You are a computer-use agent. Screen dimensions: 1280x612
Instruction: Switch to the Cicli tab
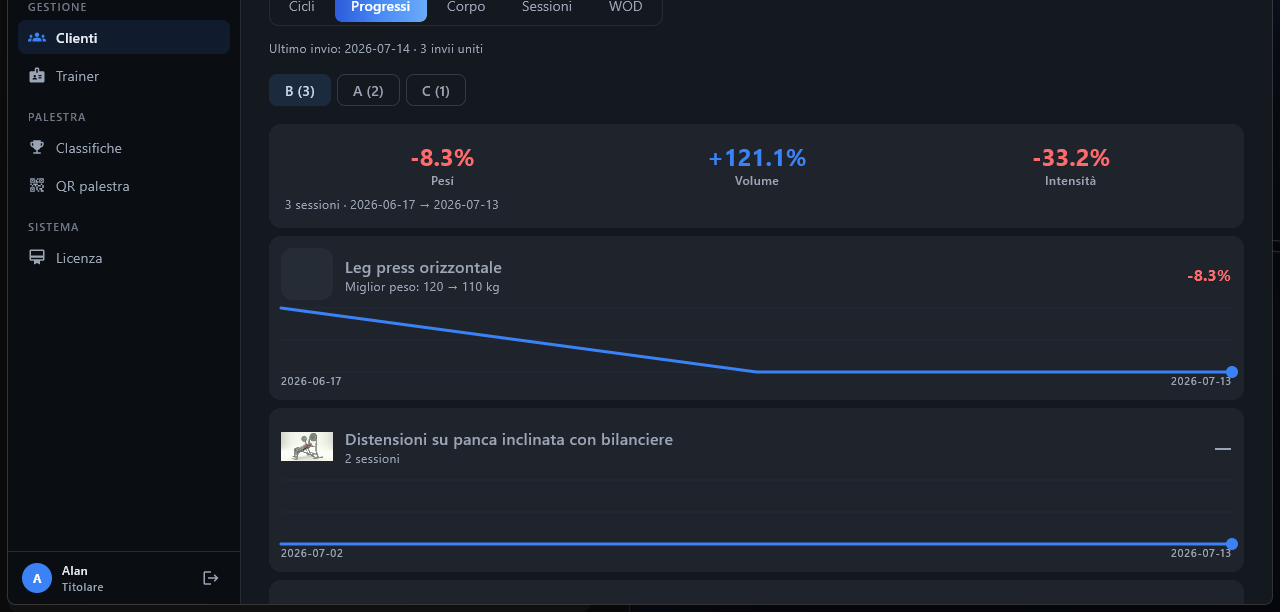click(x=302, y=7)
